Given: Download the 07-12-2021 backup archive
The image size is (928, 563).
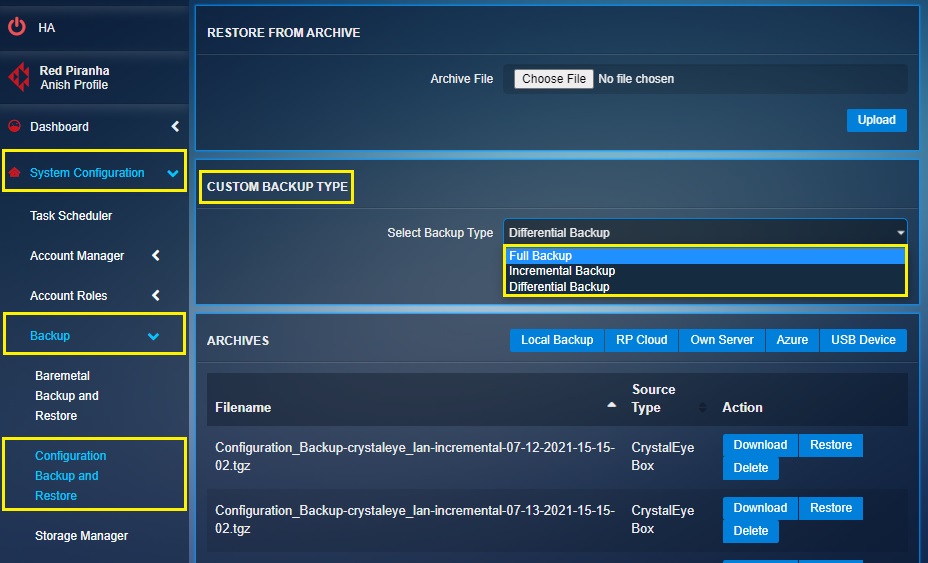Looking at the screenshot, I should [x=760, y=445].
